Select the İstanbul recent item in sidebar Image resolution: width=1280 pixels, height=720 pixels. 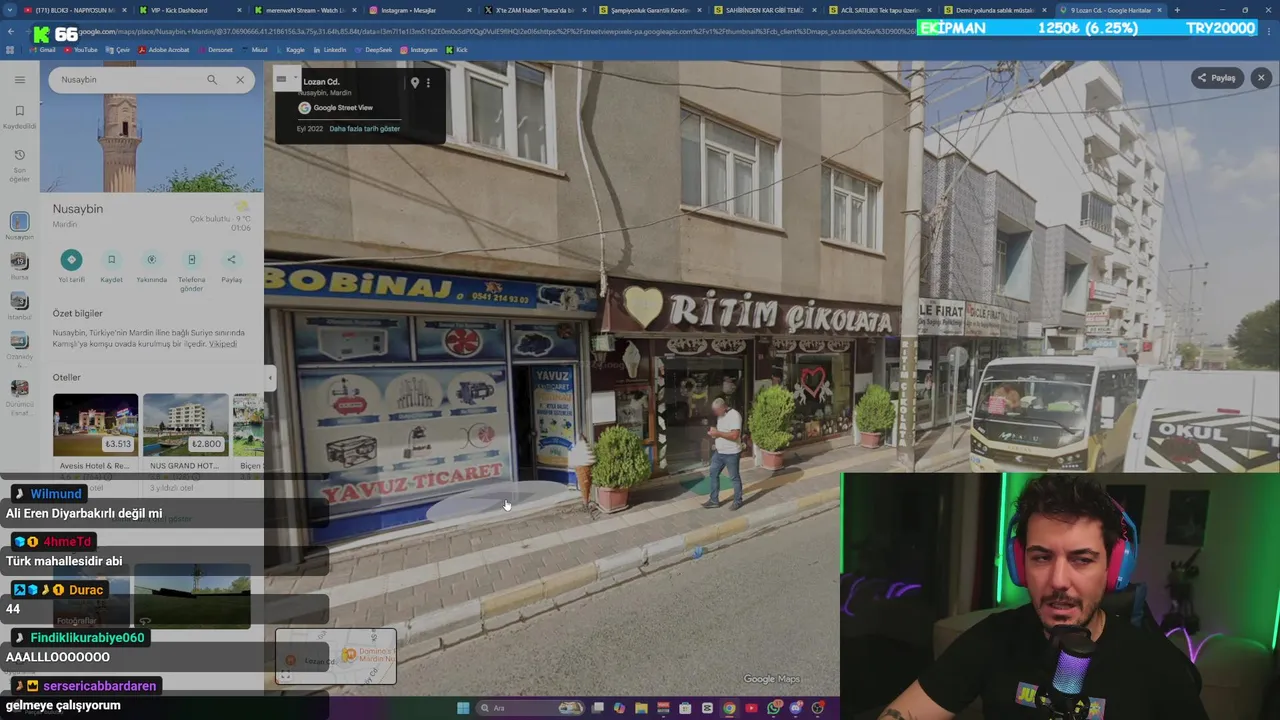[x=19, y=306]
